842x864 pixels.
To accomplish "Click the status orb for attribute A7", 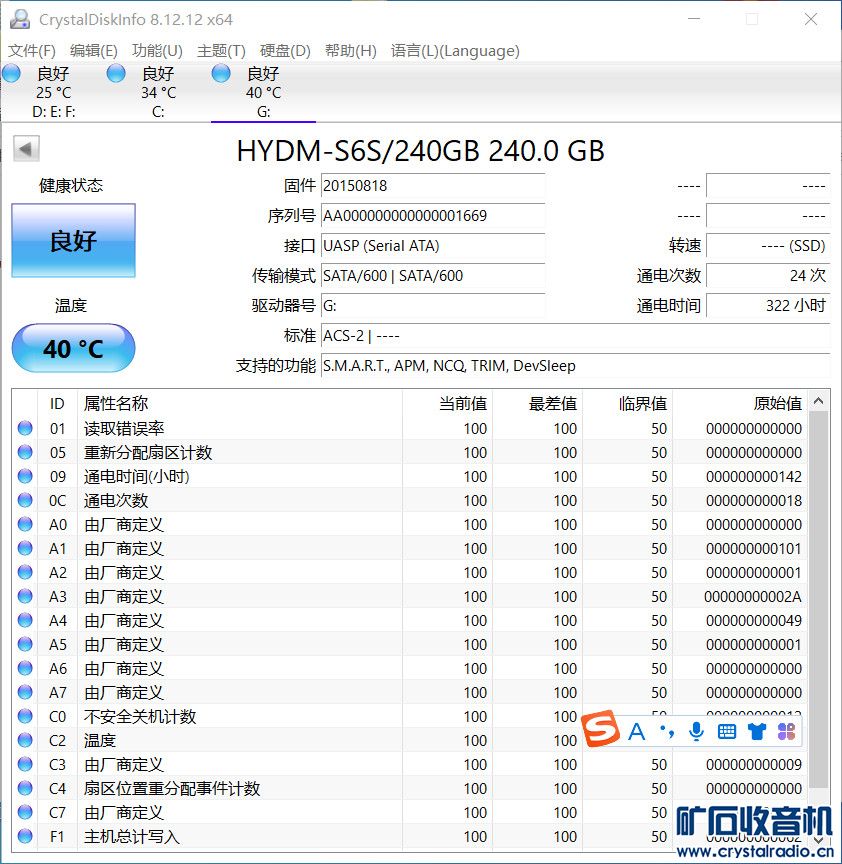I will pyautogui.click(x=25, y=692).
